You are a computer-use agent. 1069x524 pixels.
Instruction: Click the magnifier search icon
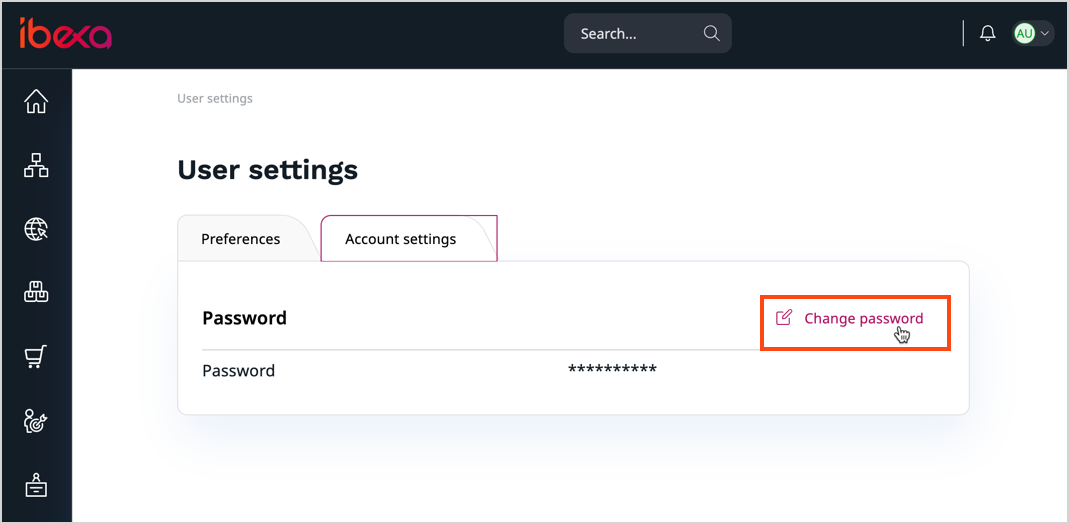(711, 33)
